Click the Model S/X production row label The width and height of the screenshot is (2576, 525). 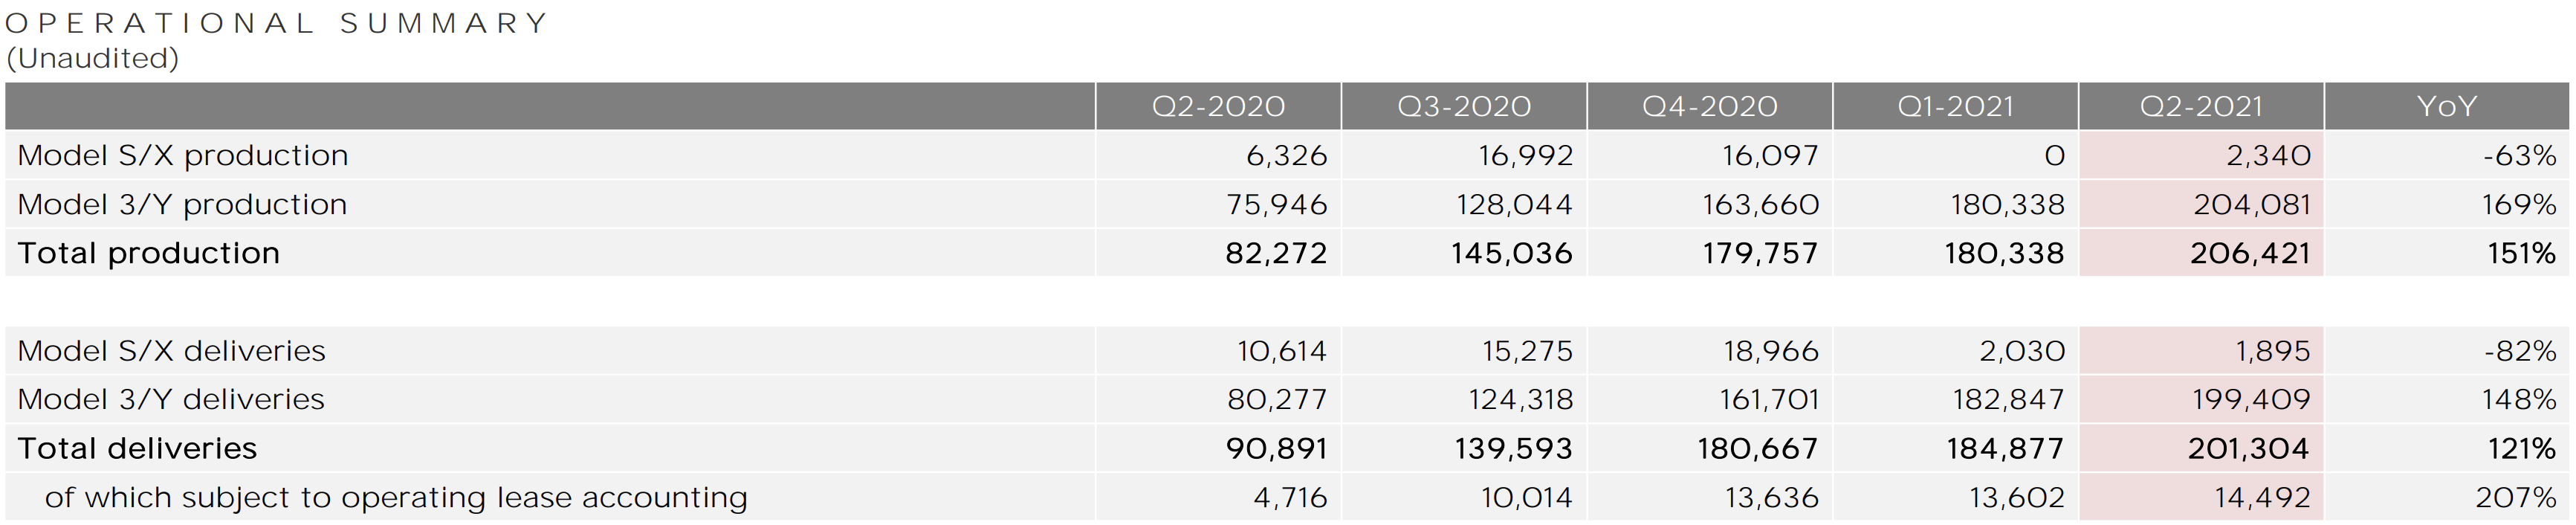tap(183, 156)
